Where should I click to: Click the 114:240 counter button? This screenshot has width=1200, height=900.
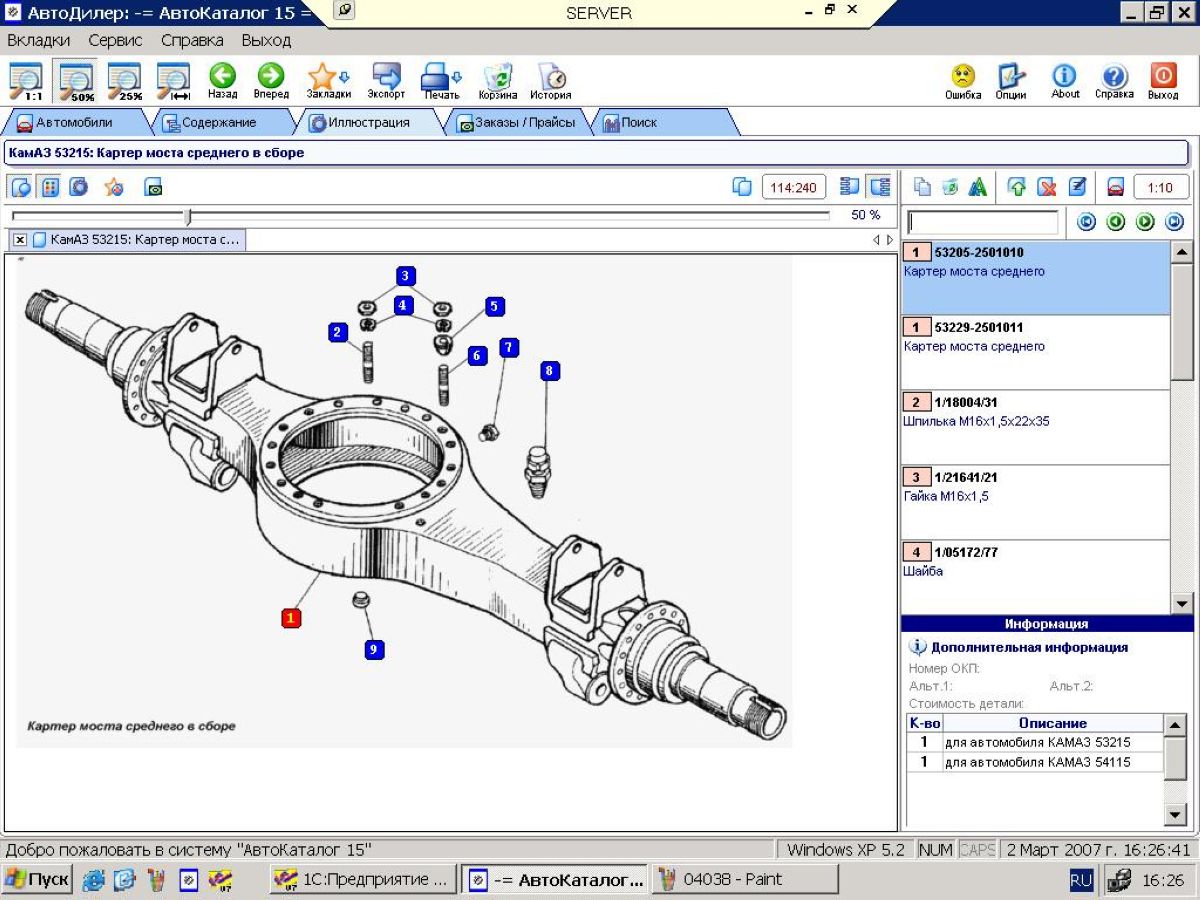click(794, 187)
